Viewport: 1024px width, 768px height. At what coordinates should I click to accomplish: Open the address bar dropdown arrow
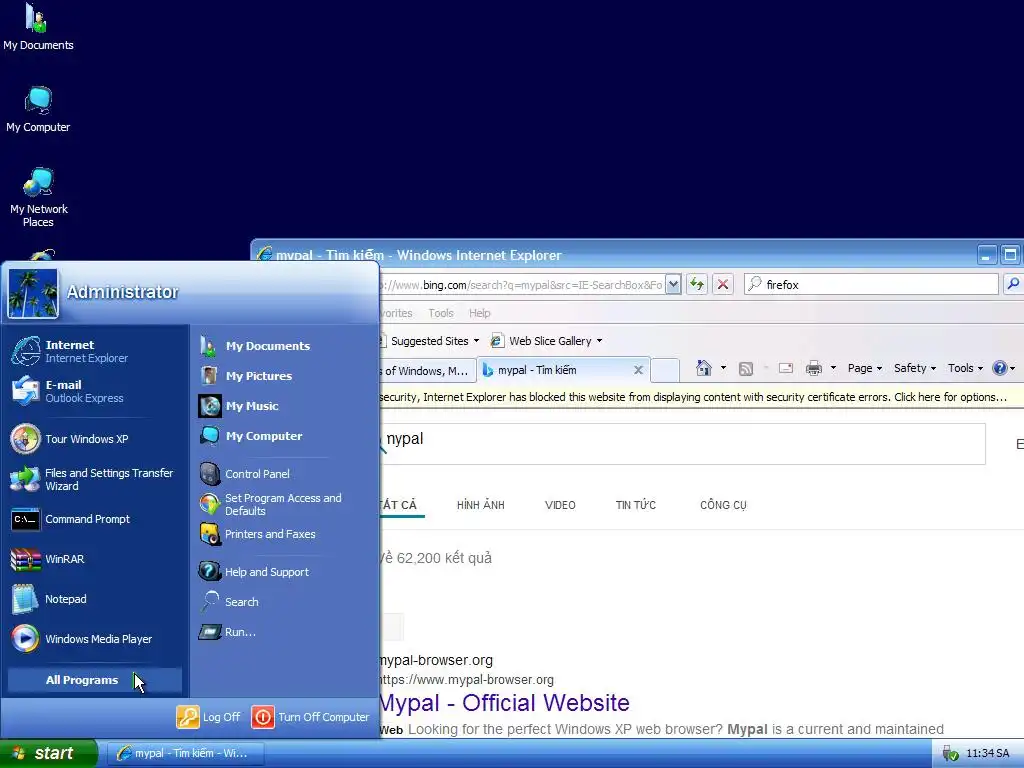point(673,284)
